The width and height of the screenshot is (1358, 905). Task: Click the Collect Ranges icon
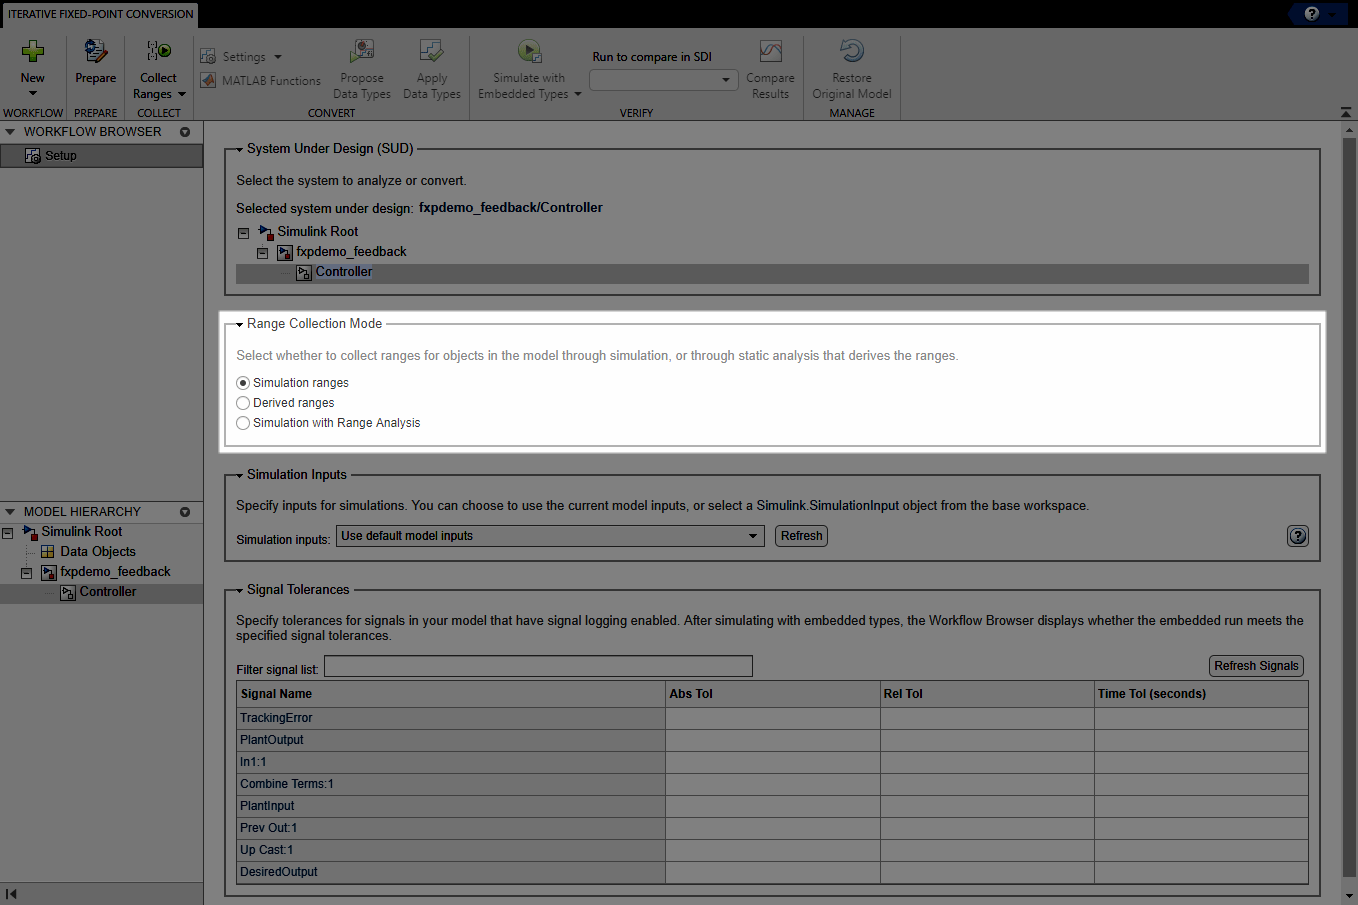pyautogui.click(x=158, y=50)
